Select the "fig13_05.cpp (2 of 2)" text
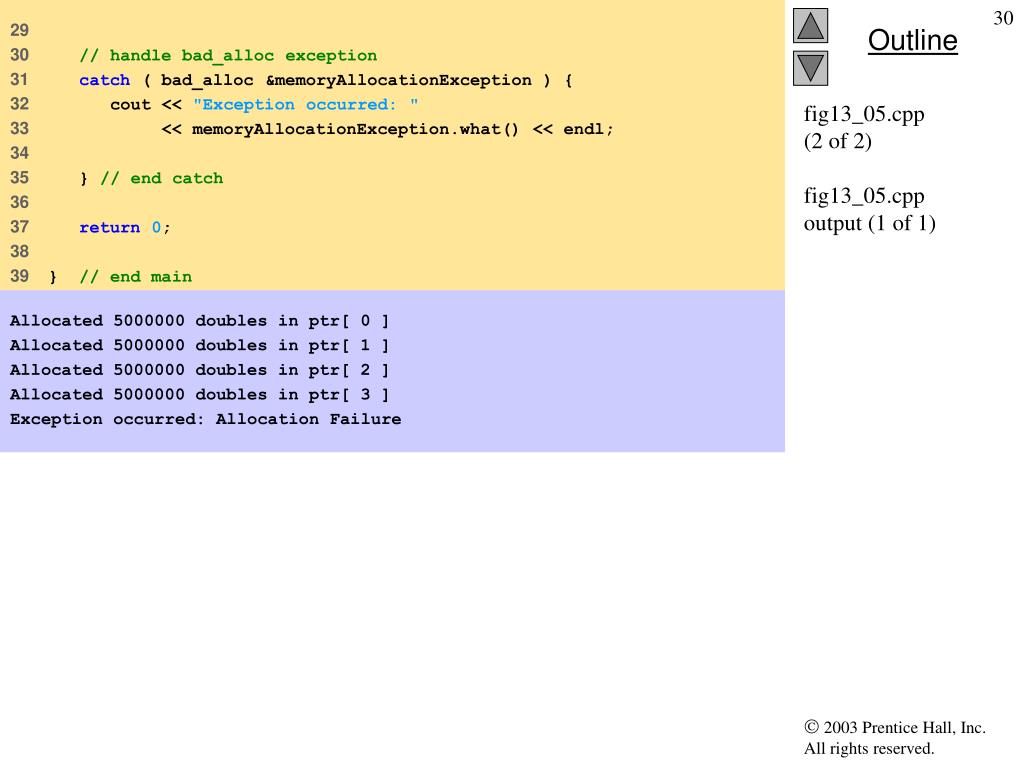Viewport: 1024px width, 768px height. [x=864, y=127]
